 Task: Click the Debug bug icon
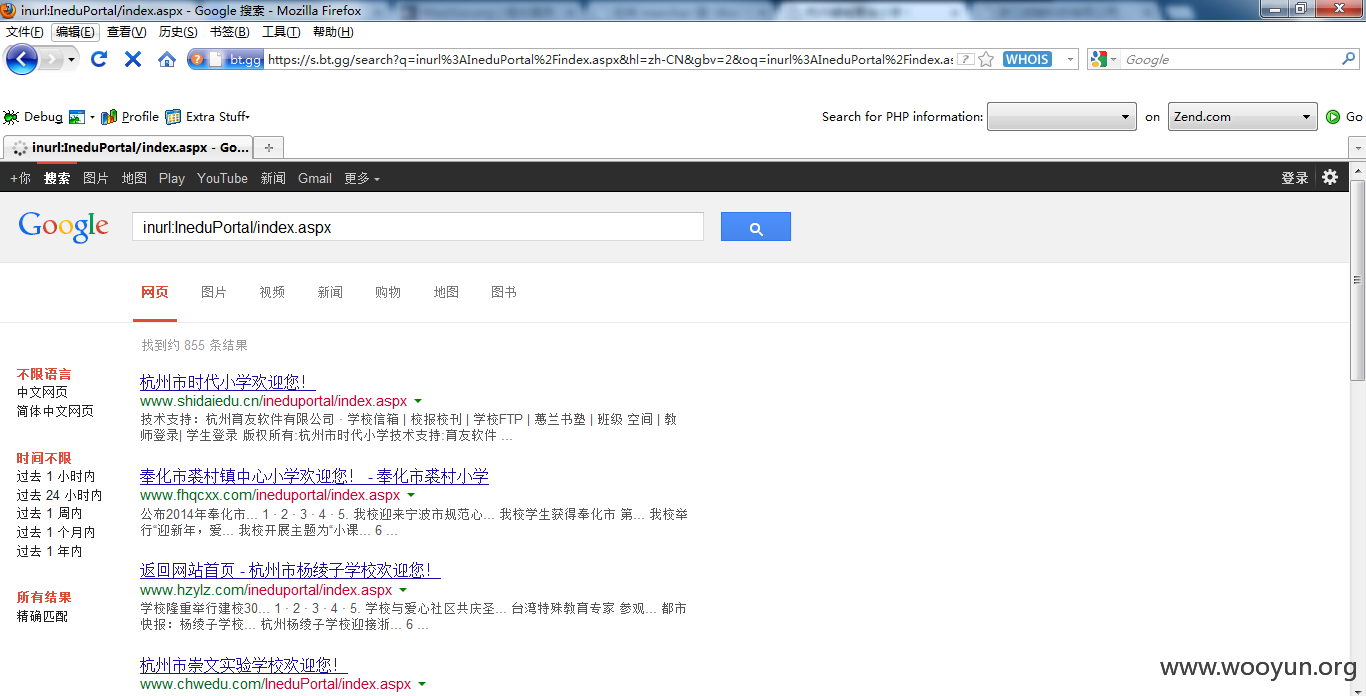click(x=11, y=117)
